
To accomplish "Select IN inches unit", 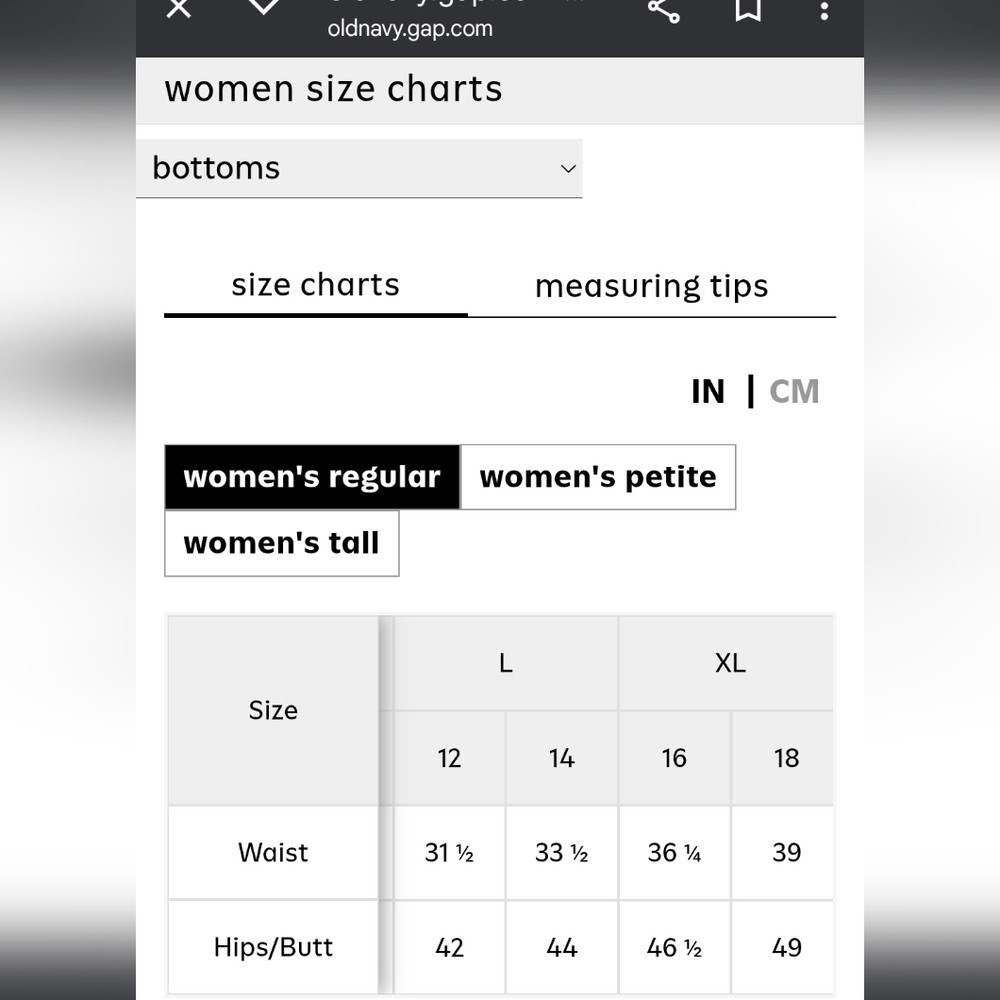I will [708, 392].
